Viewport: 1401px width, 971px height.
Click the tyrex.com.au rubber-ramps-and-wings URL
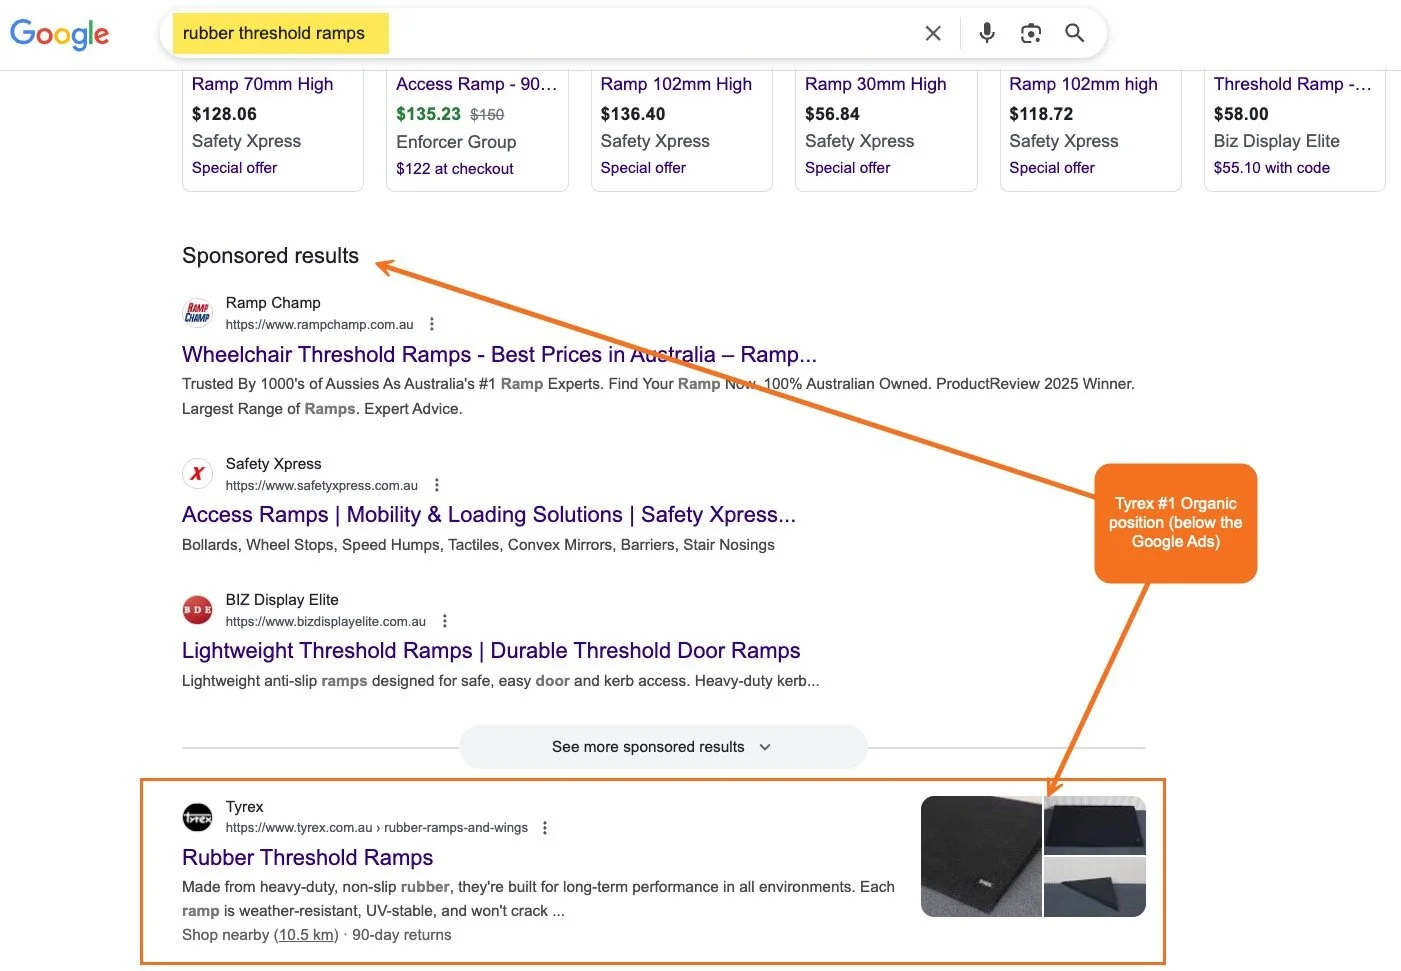coord(377,828)
